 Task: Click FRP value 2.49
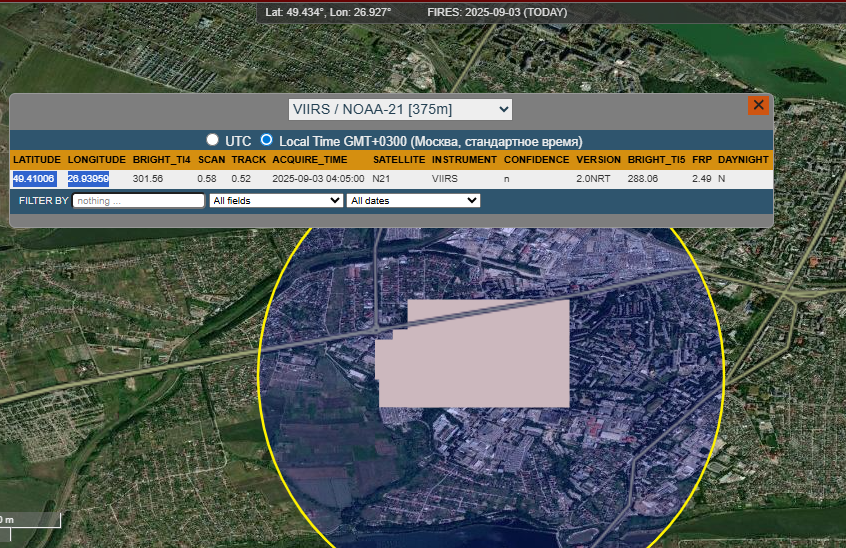point(701,179)
